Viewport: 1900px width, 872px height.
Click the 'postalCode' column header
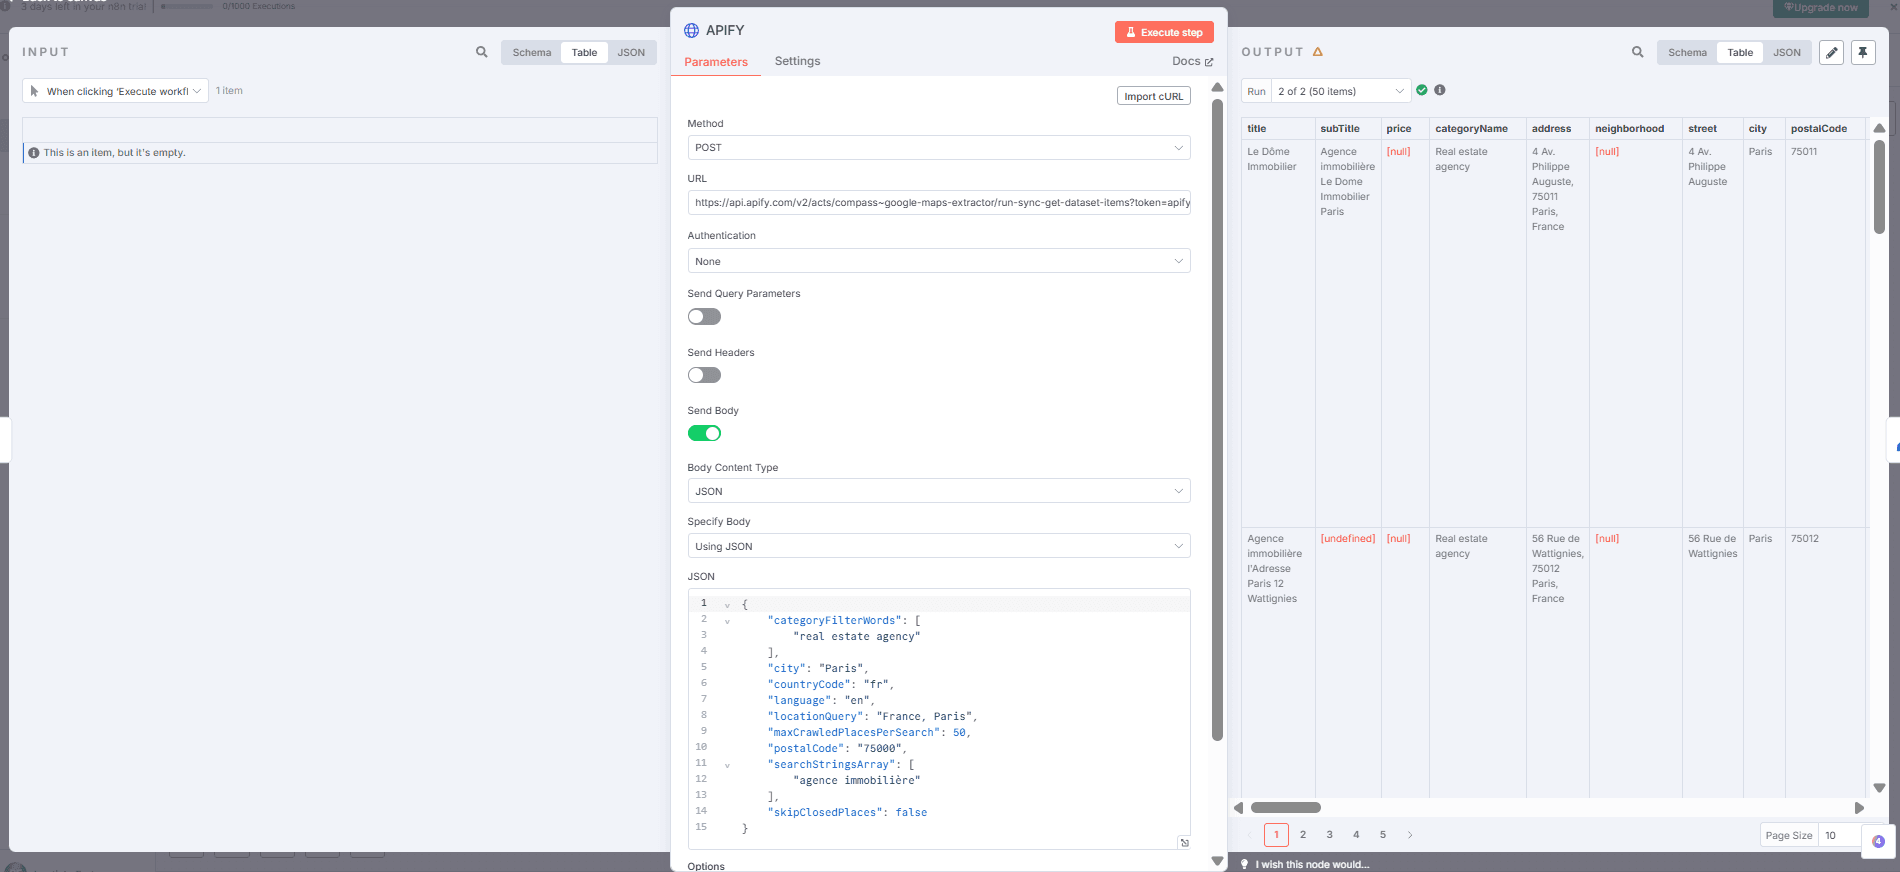(1825, 128)
